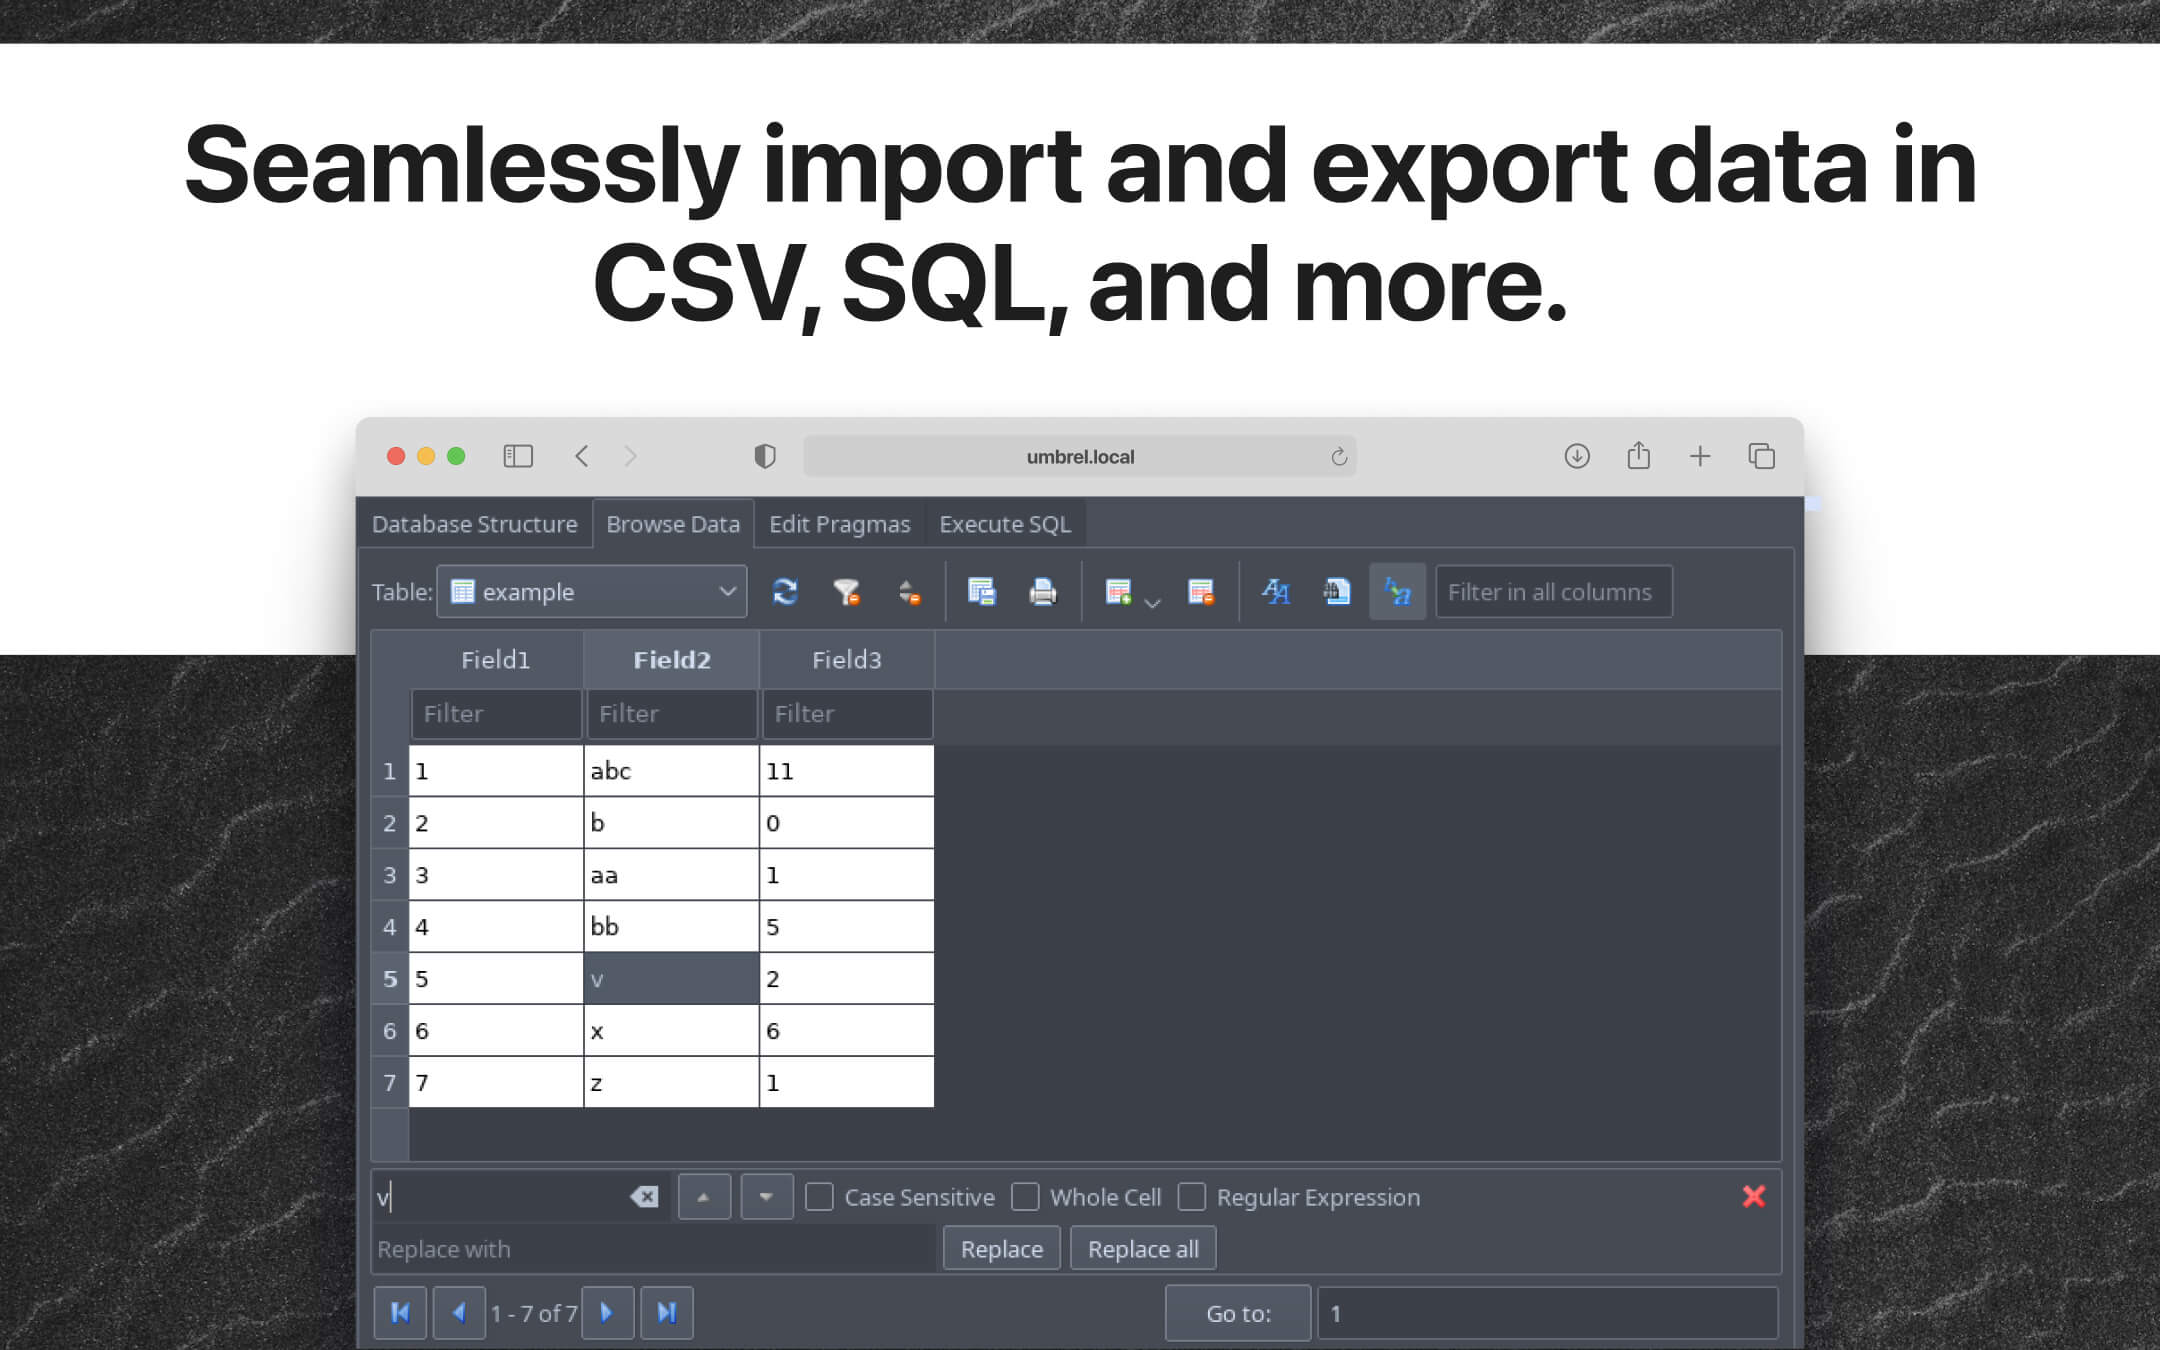Screen dimensions: 2160x1350
Task: Insert a new record into the table
Action: [1119, 591]
